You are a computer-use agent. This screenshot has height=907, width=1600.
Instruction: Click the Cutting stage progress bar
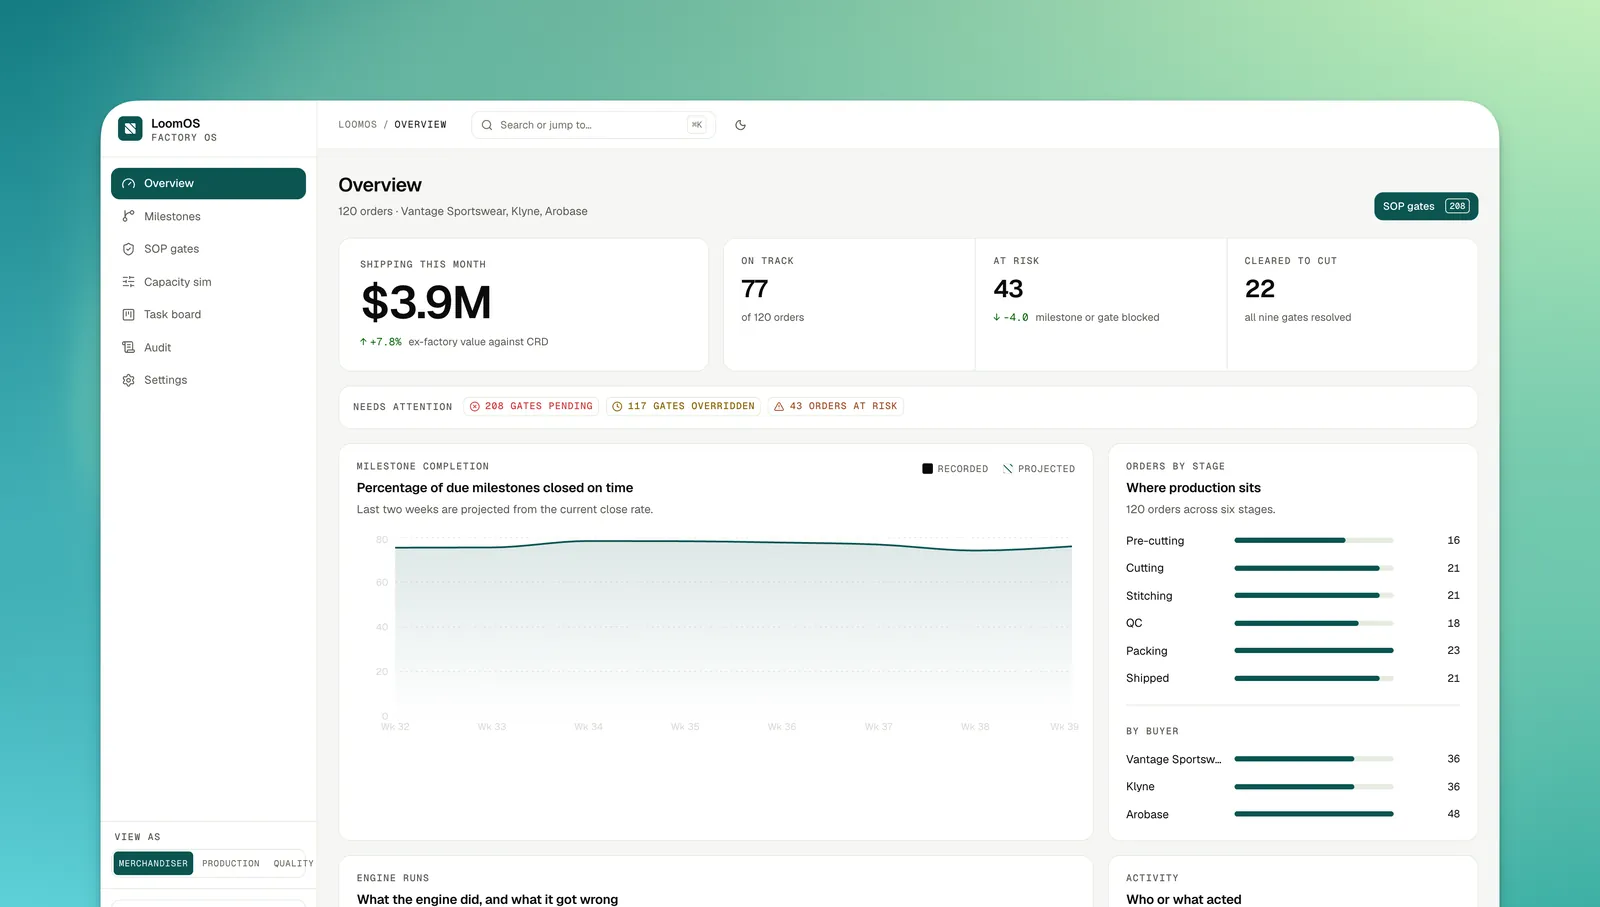click(1314, 568)
